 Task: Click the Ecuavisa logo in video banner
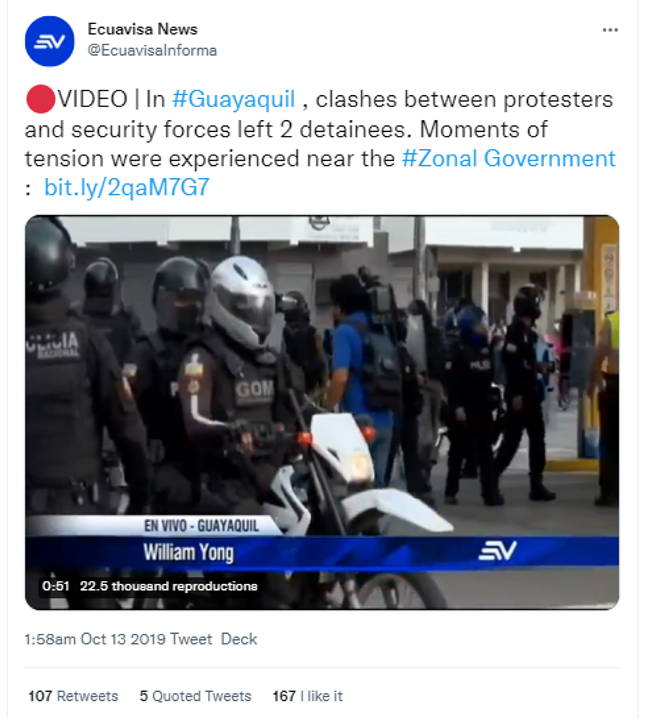[x=498, y=551]
